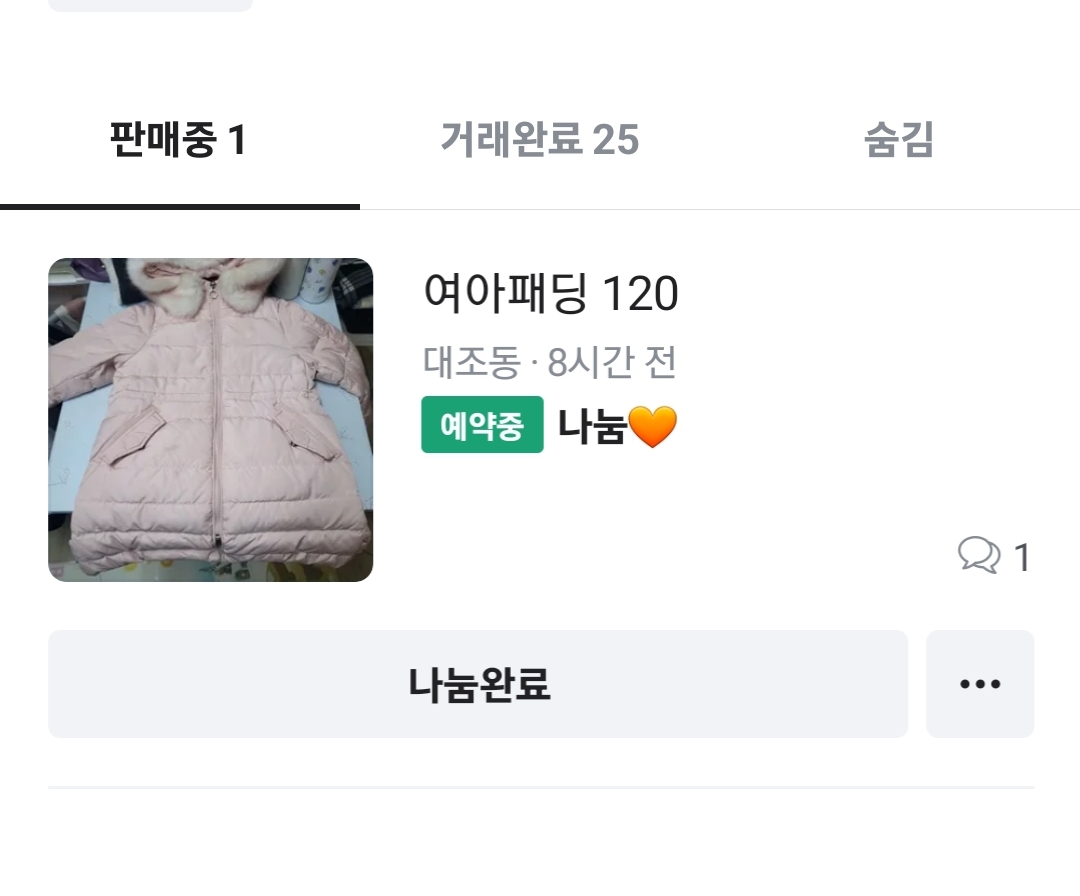Tap the 8시간 전 timestamp
Viewport: 1080px width, 896px height.
[612, 362]
